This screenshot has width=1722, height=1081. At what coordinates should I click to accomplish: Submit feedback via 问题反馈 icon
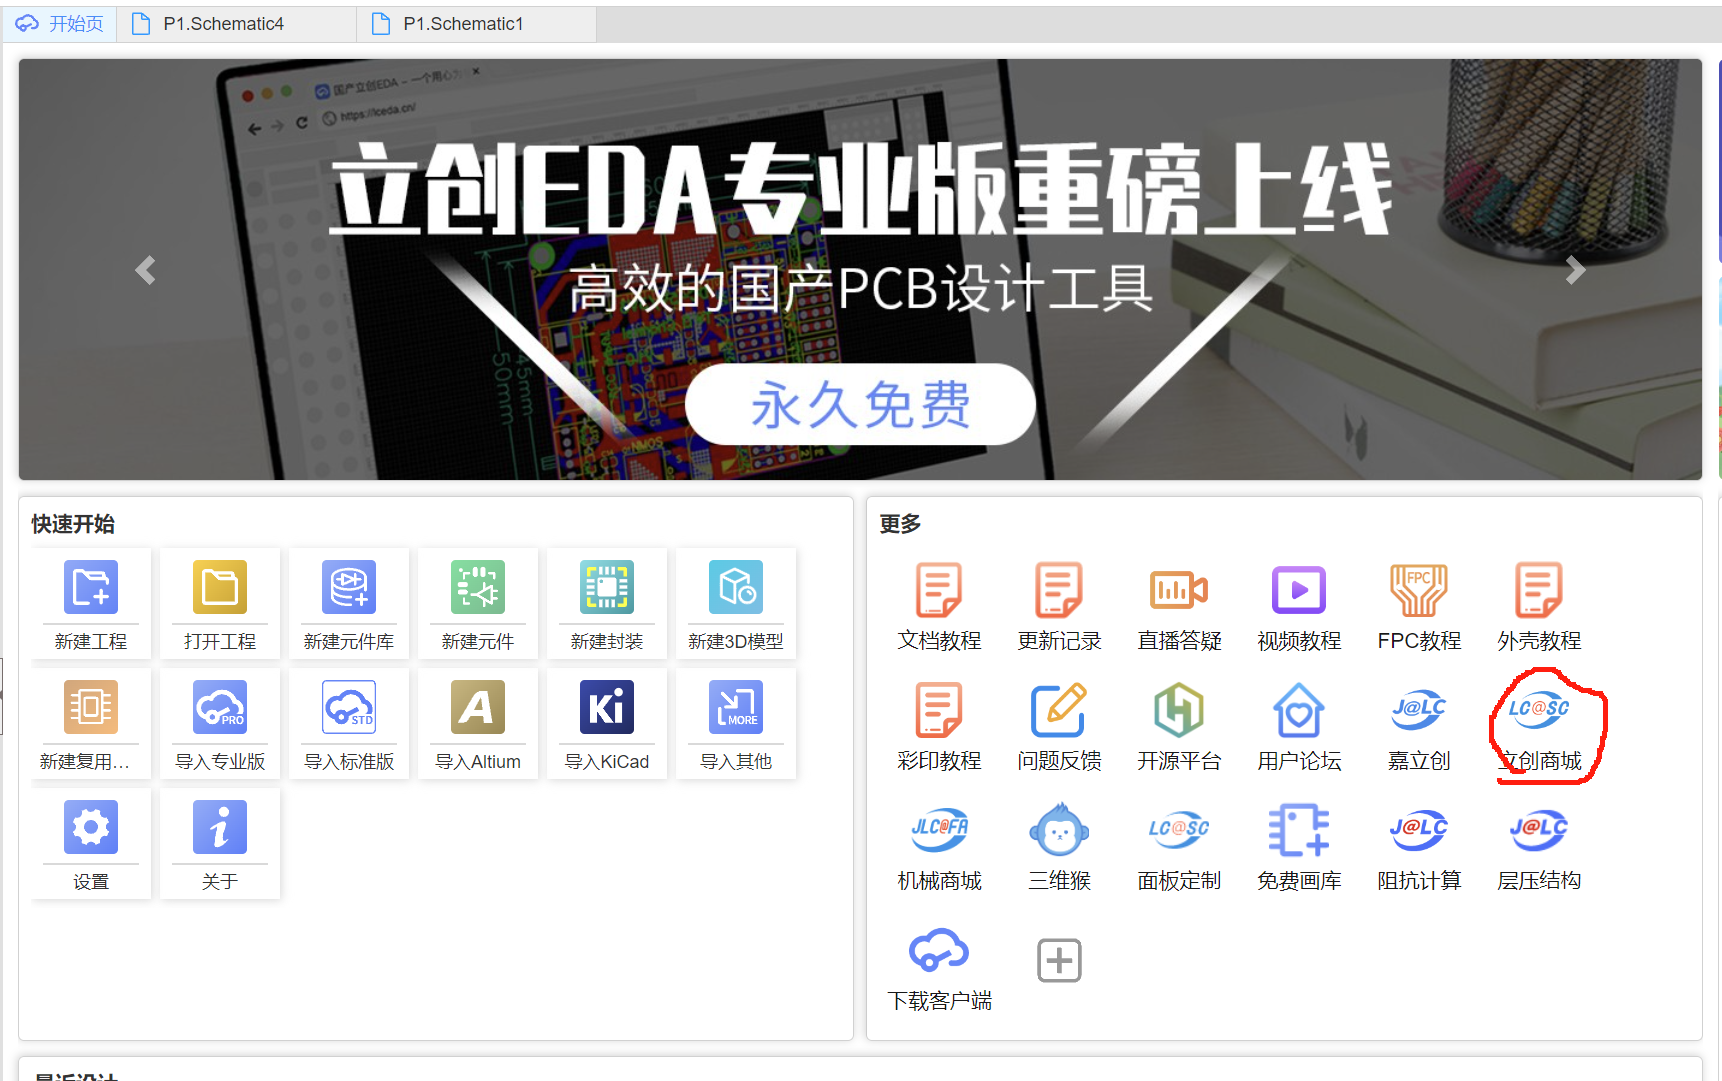(1059, 710)
